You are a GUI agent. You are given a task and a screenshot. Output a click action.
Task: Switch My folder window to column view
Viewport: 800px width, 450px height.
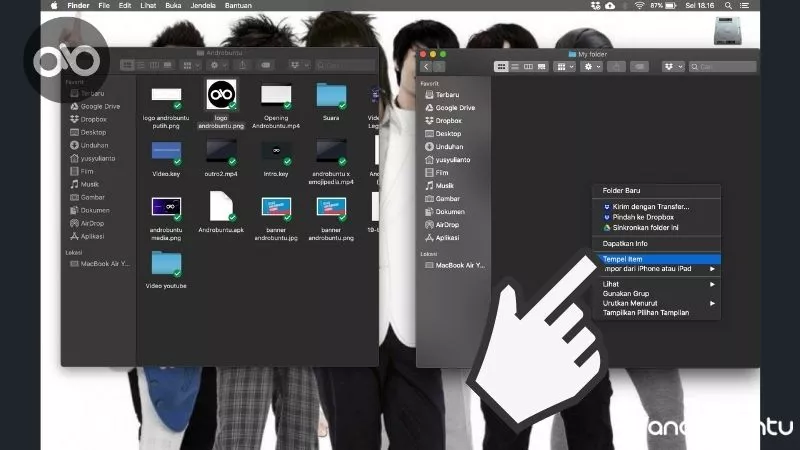click(528, 67)
